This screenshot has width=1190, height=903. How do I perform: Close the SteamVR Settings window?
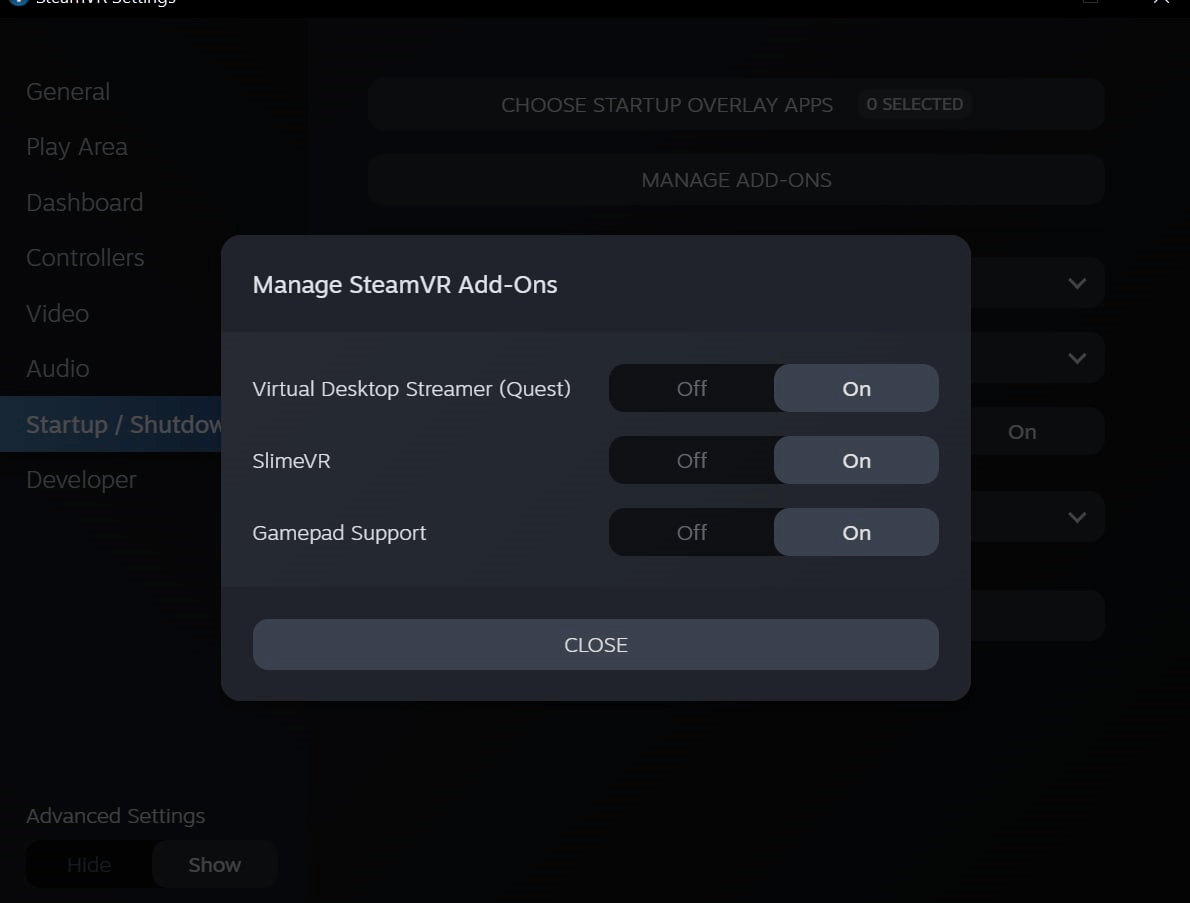click(x=1161, y=2)
